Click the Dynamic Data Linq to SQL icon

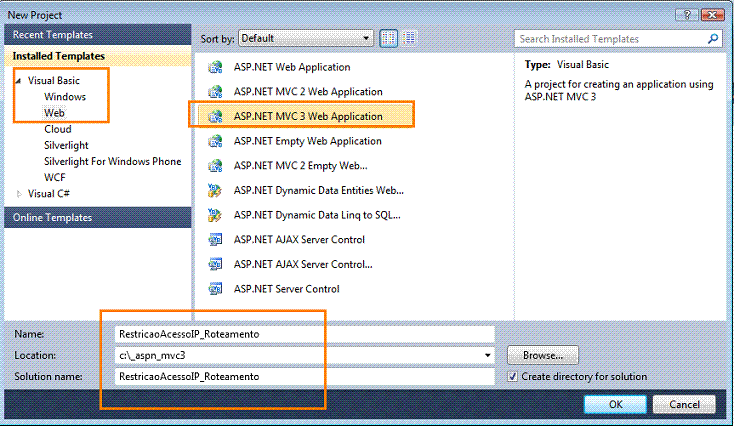coord(215,215)
